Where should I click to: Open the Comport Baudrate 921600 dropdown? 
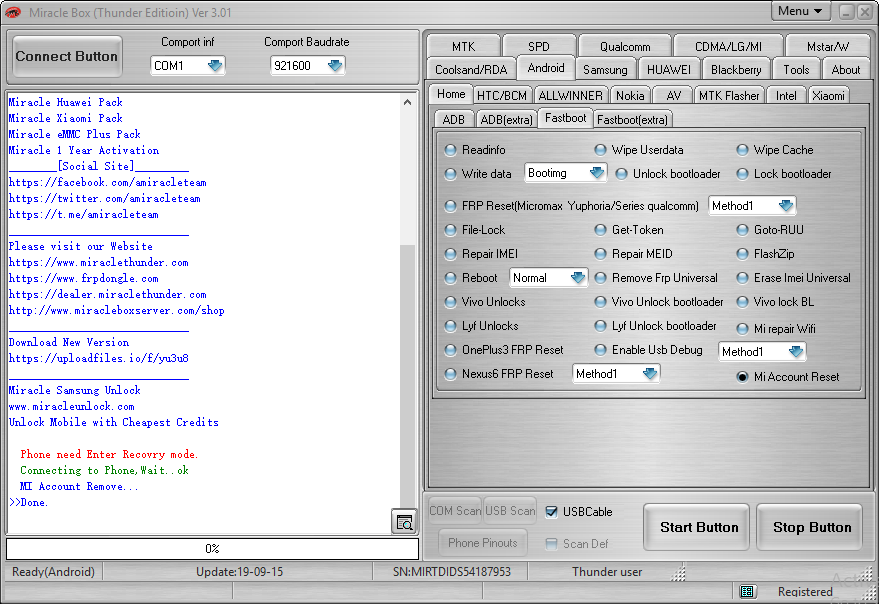point(307,66)
